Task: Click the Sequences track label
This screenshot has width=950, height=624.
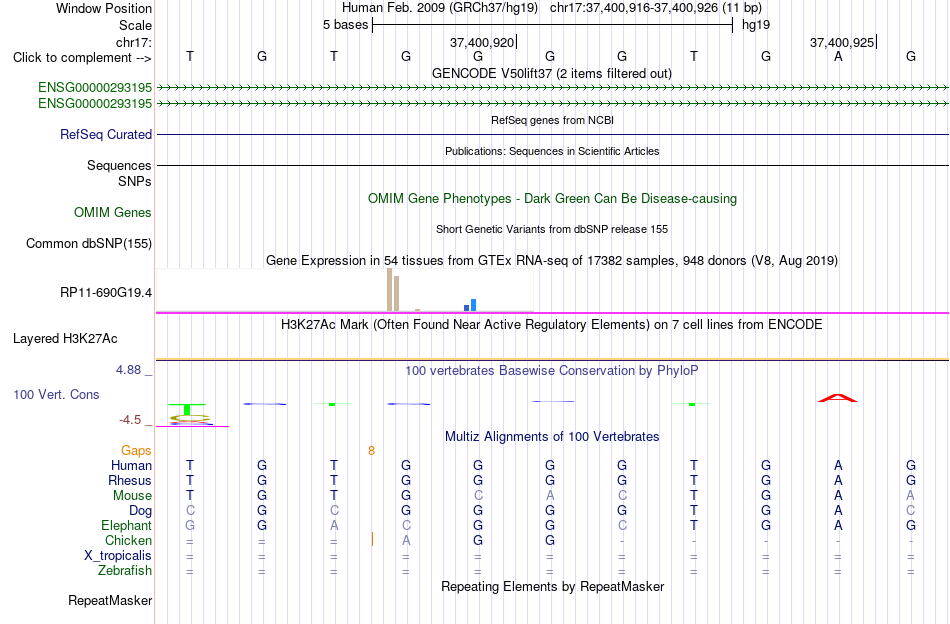Action: point(119,165)
